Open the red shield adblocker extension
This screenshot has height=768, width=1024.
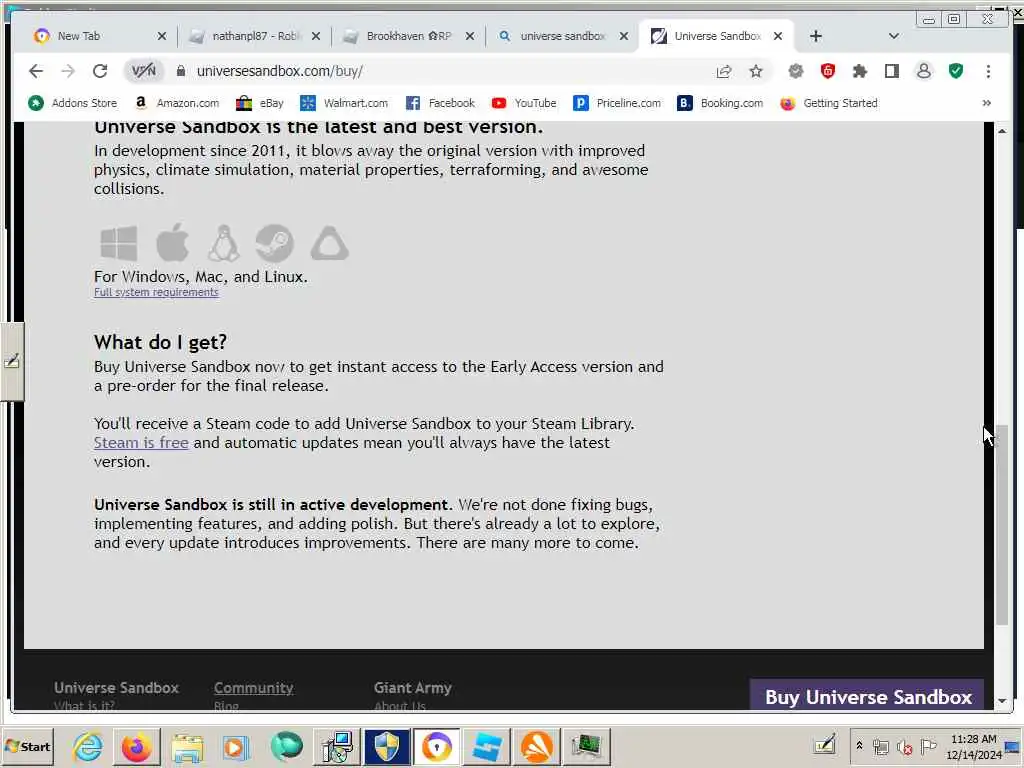click(827, 71)
